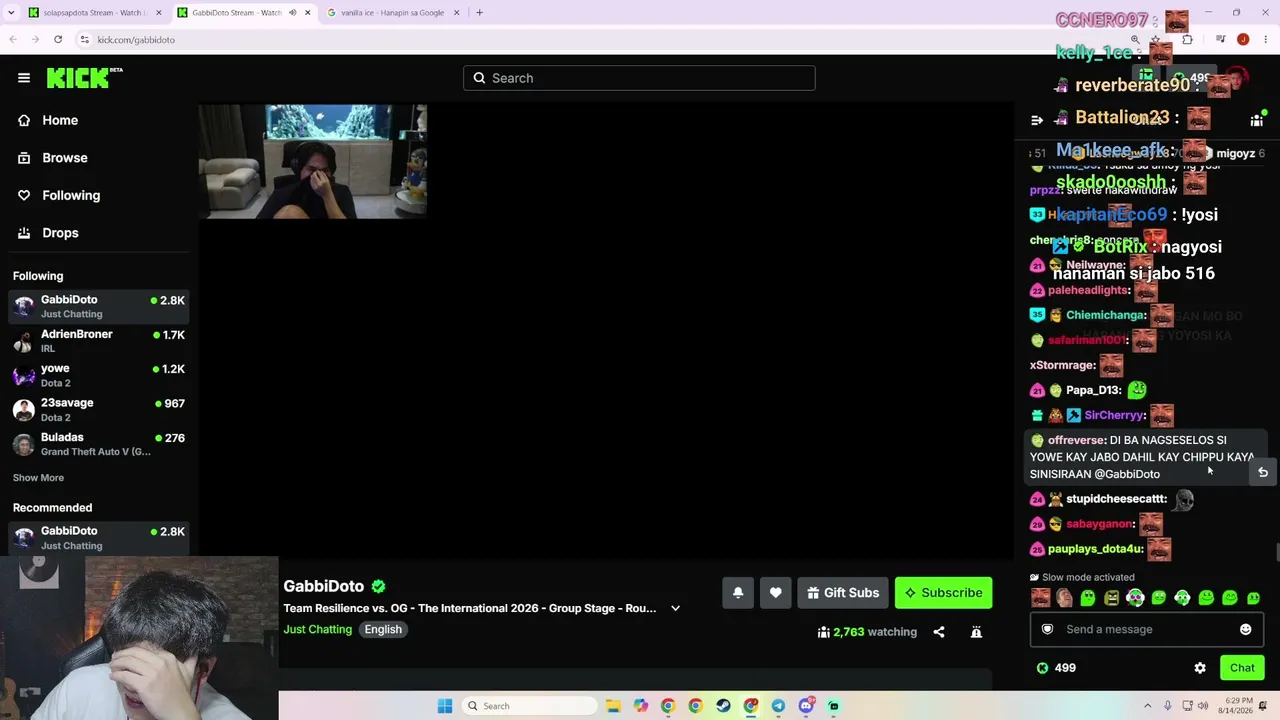
Task: Open Home in the Kick sidebar
Action: pyautogui.click(x=60, y=120)
